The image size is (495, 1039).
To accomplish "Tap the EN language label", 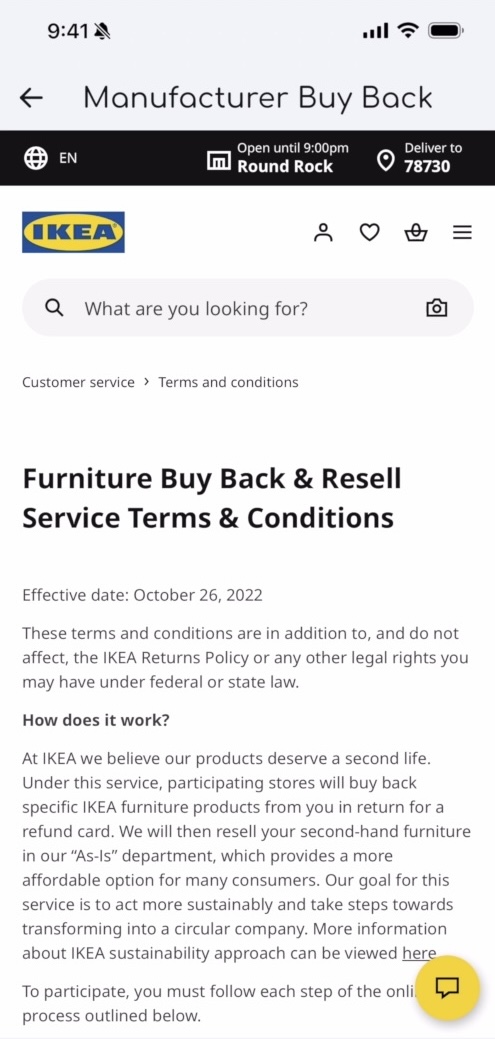I will [68, 158].
